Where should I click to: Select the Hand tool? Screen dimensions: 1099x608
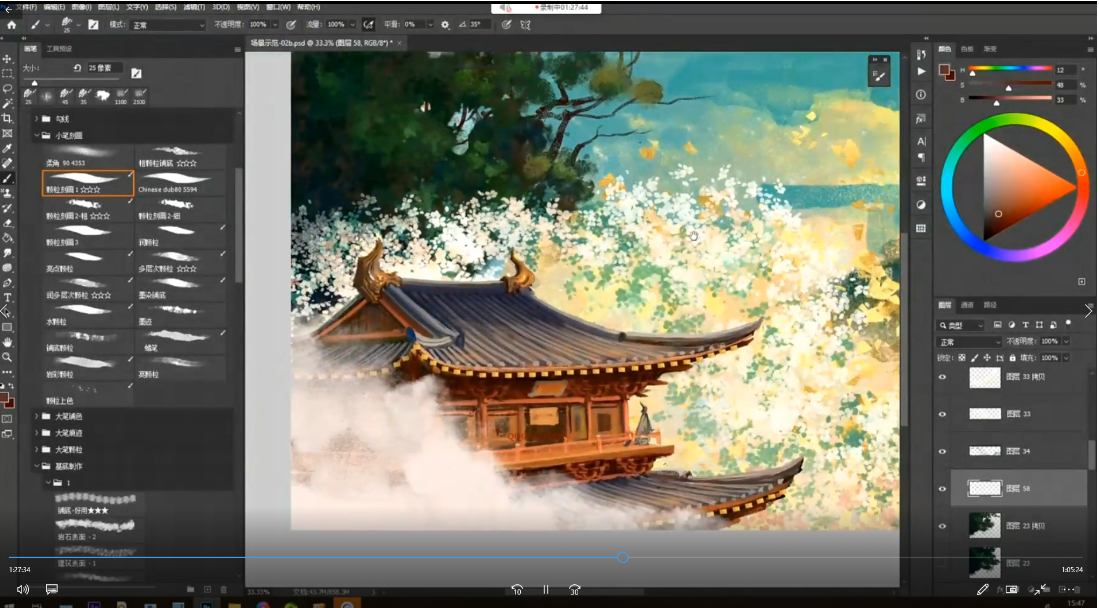(7, 342)
